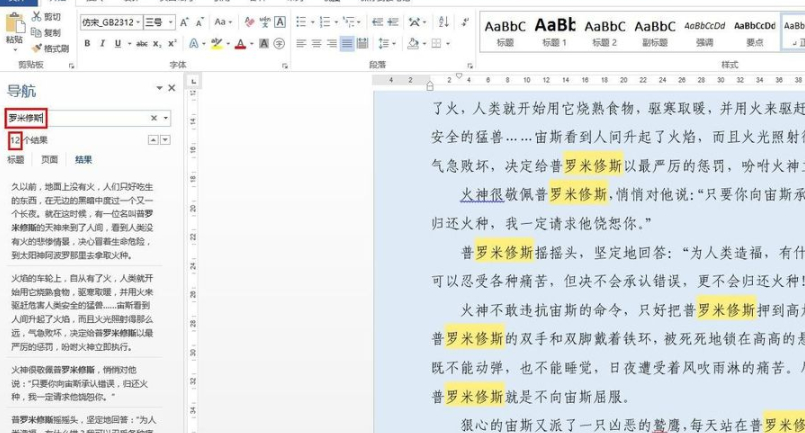805x433 pixels.
Task: Apply yellow text highlight color
Action: (x=217, y=44)
